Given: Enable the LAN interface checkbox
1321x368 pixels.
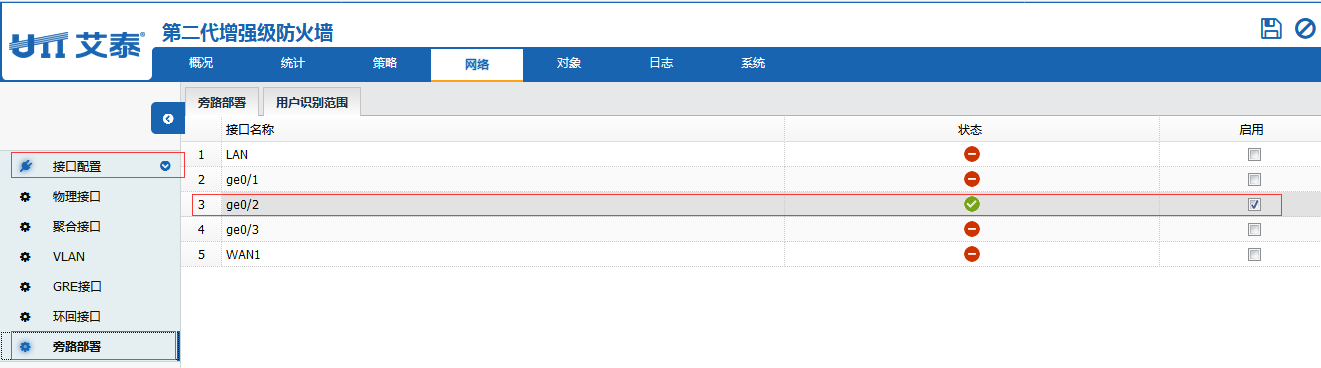Looking at the screenshot, I should pyautogui.click(x=1254, y=154).
